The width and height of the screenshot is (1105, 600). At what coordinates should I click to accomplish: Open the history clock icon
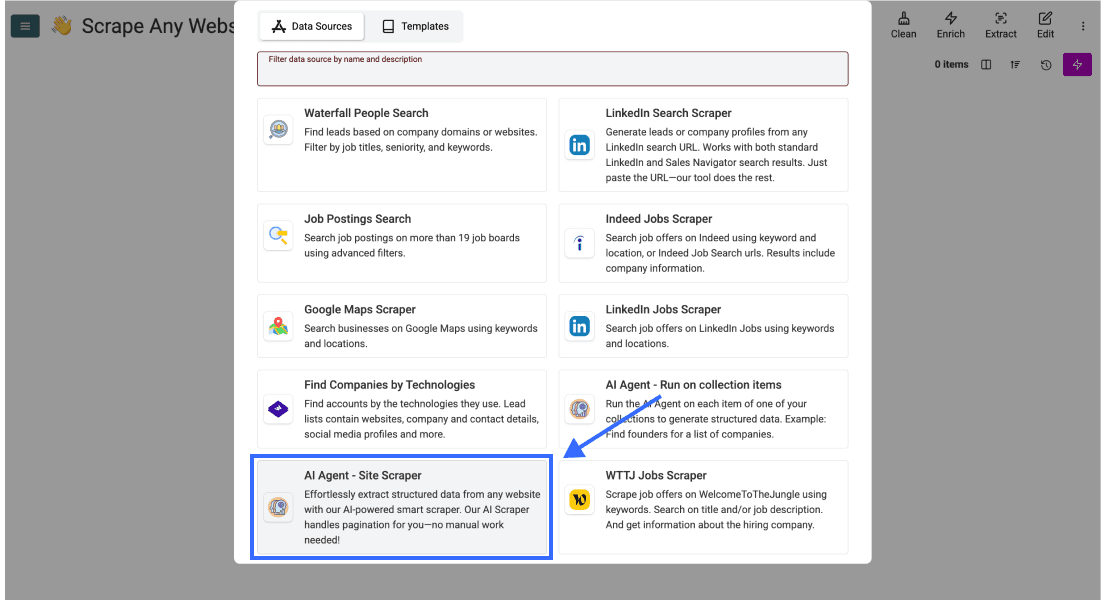(1046, 65)
